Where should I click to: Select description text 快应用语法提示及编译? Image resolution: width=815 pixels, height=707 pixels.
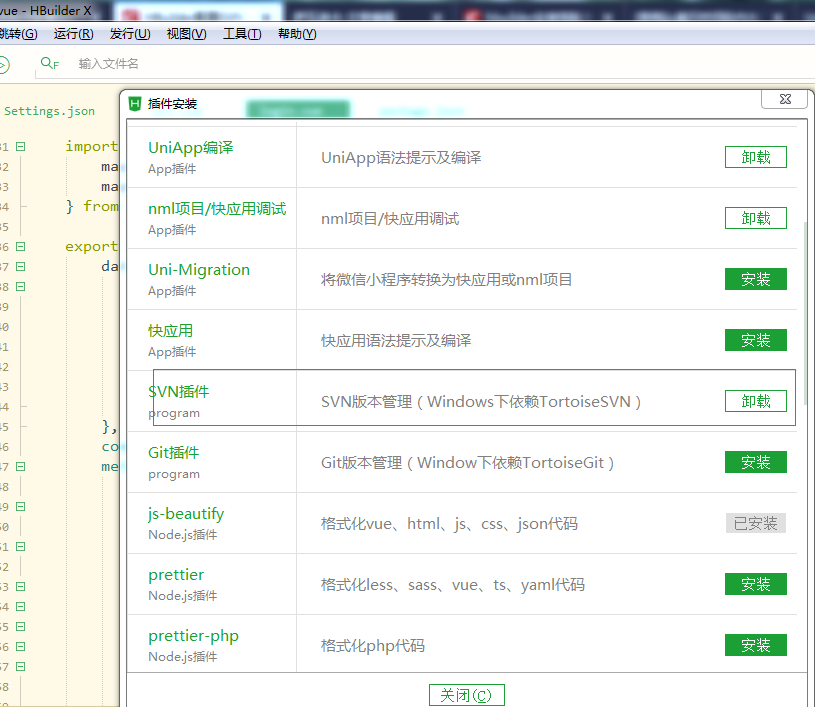coord(396,341)
